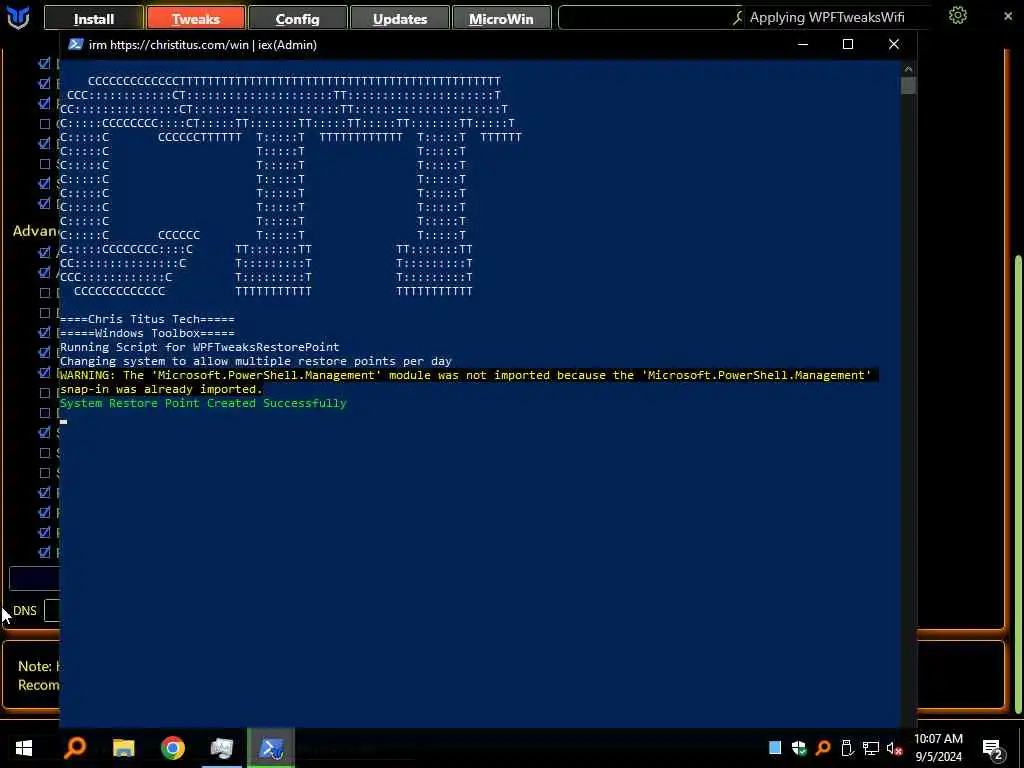Screen dimensions: 1024x768
Task: Click the '====Chris Titus Tech=====' line
Action: point(147,319)
